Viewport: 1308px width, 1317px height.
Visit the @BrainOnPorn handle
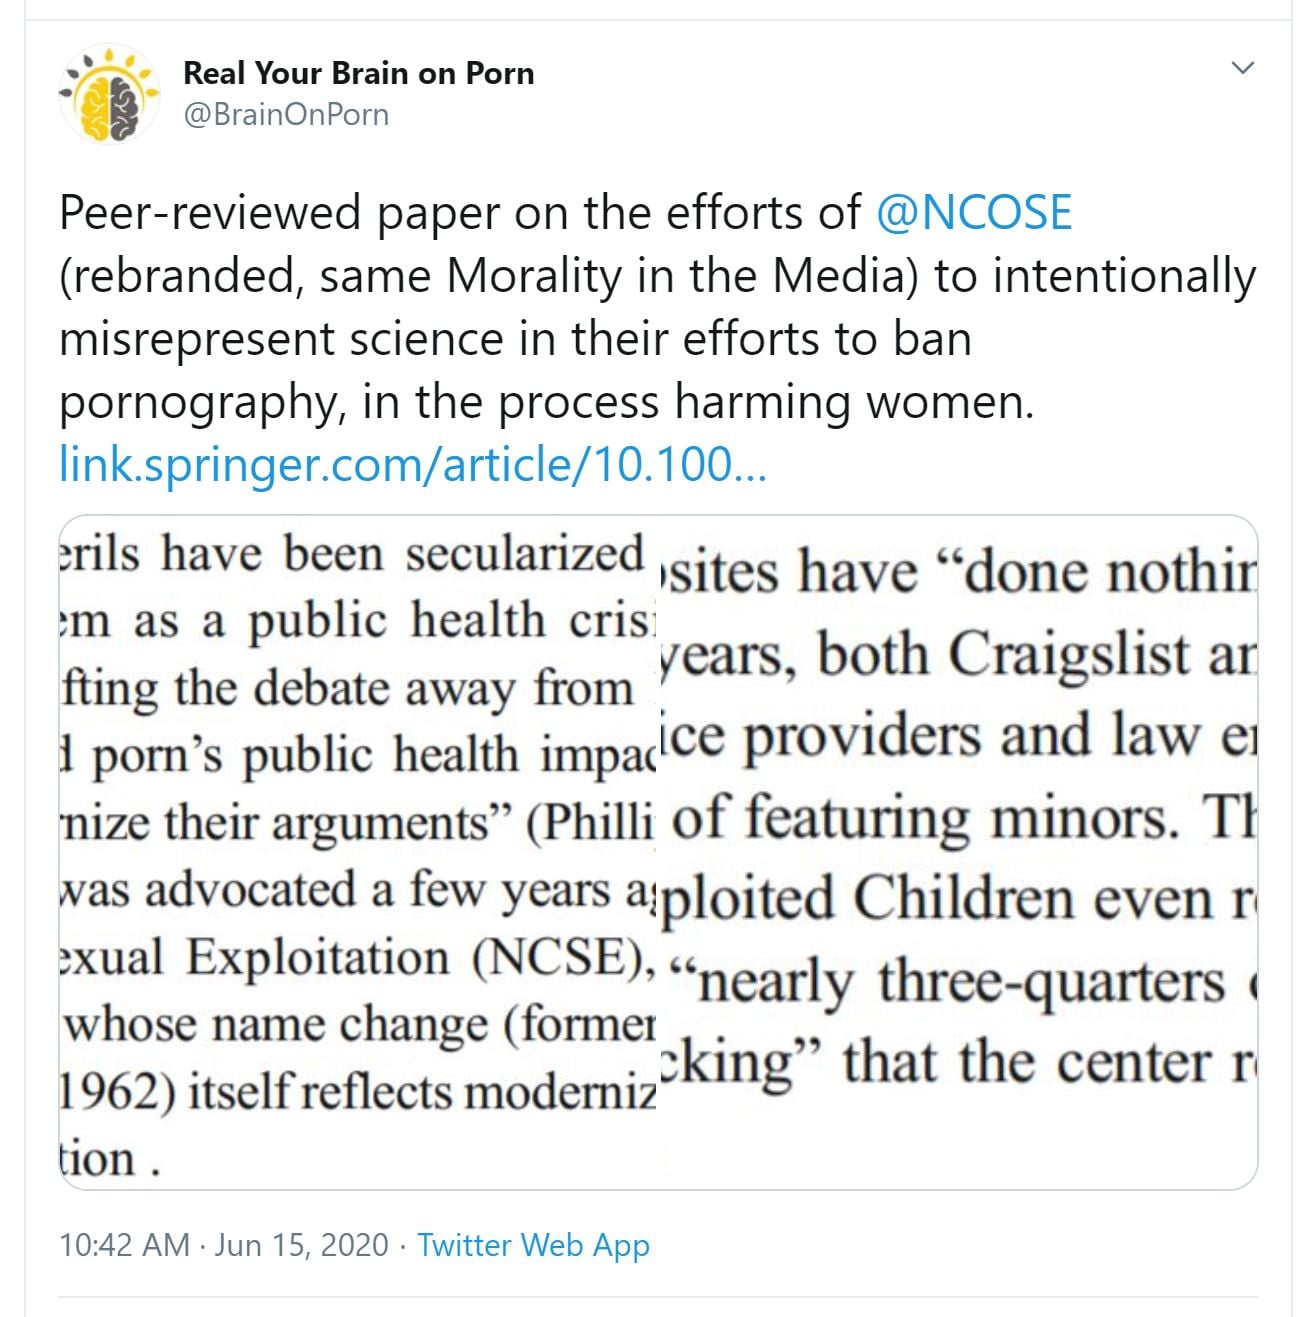(x=286, y=115)
